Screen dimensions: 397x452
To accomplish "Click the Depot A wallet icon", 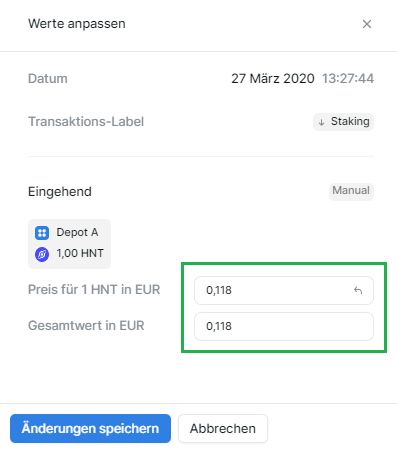I will (42, 233).
